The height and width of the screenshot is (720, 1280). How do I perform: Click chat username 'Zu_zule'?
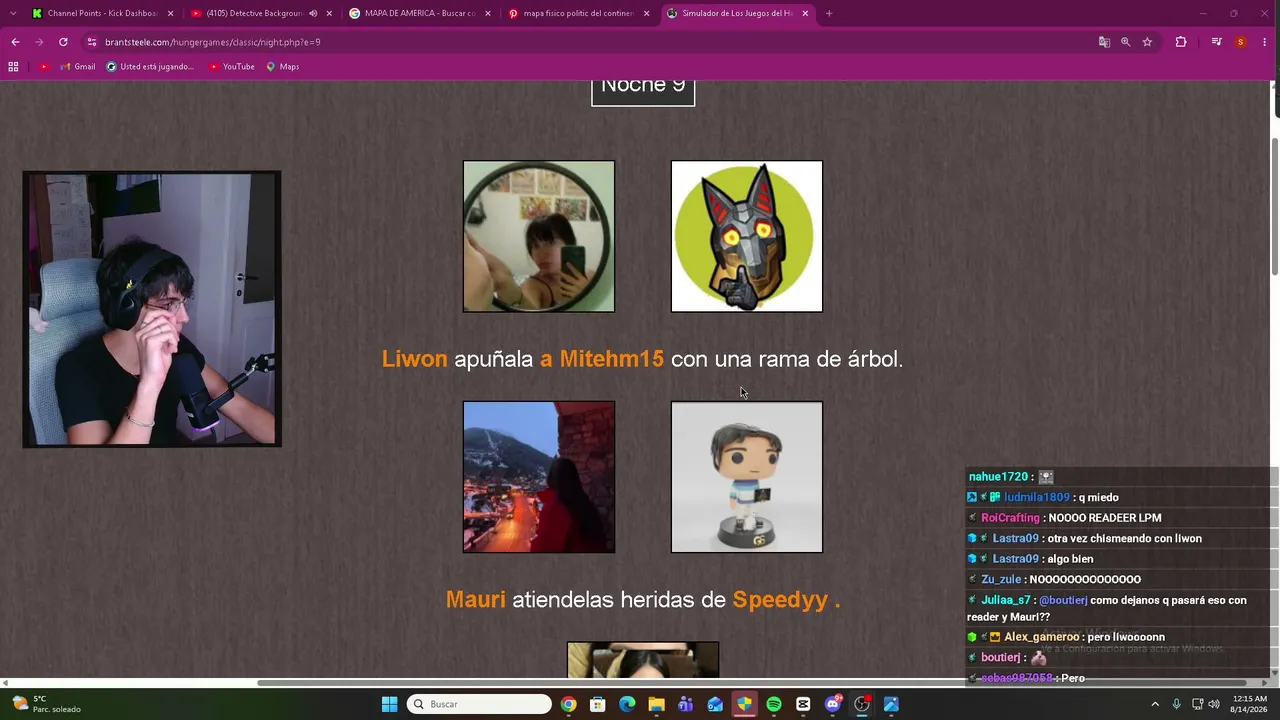(x=1001, y=579)
